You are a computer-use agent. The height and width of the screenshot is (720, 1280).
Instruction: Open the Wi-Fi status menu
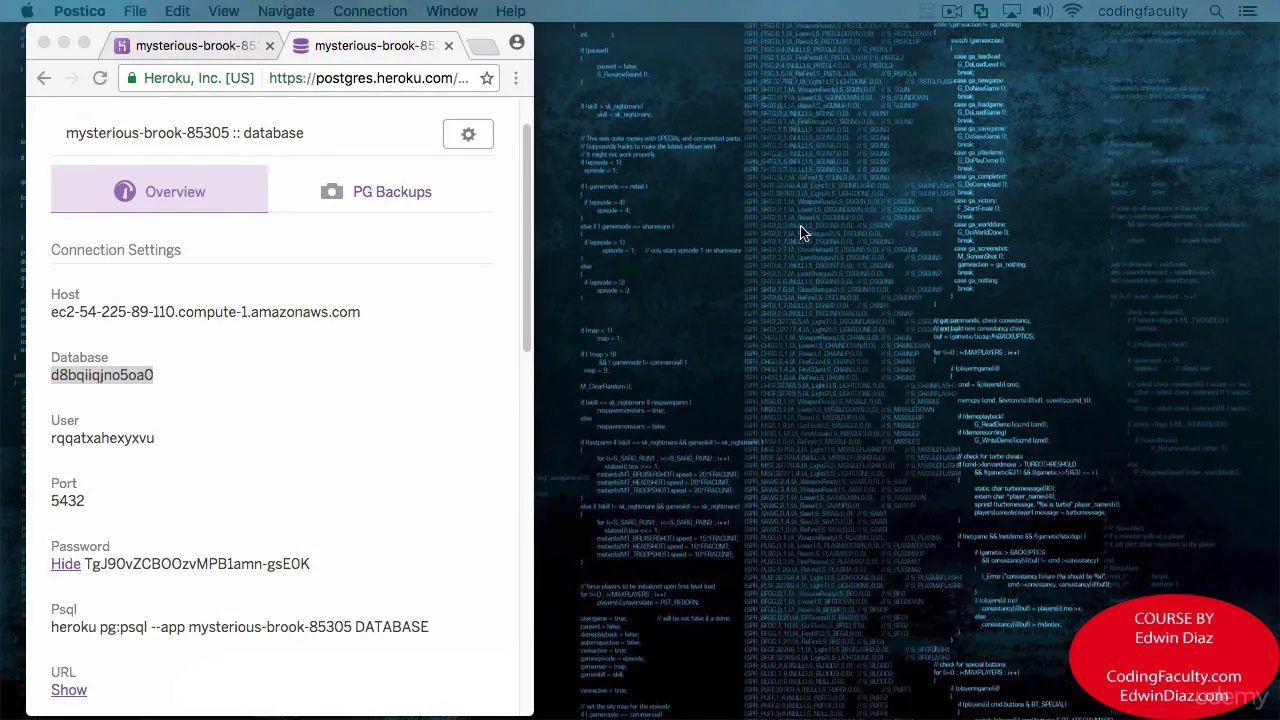coord(1073,11)
